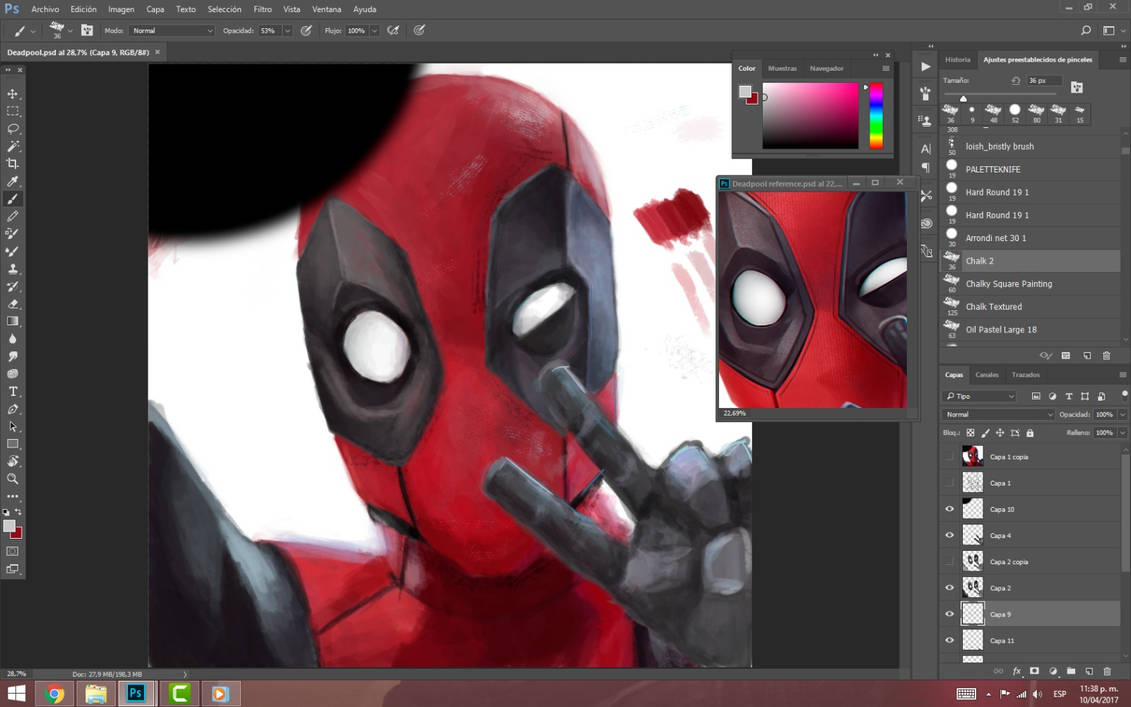Open the layer Opacidad dropdown arrow
Viewport: 1131px width, 707px height.
(1122, 414)
